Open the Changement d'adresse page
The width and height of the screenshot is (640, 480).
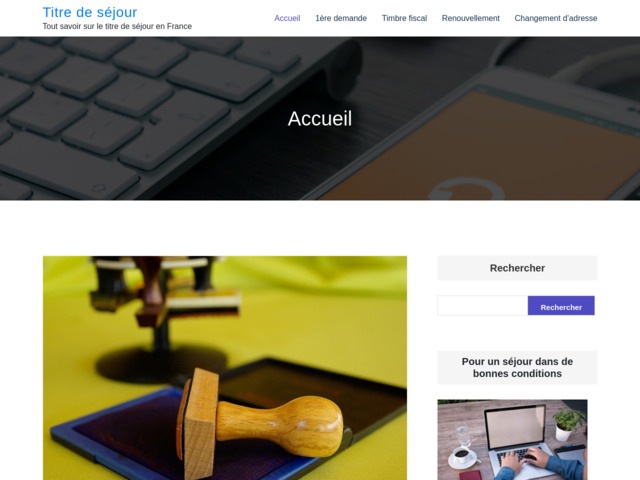point(556,18)
